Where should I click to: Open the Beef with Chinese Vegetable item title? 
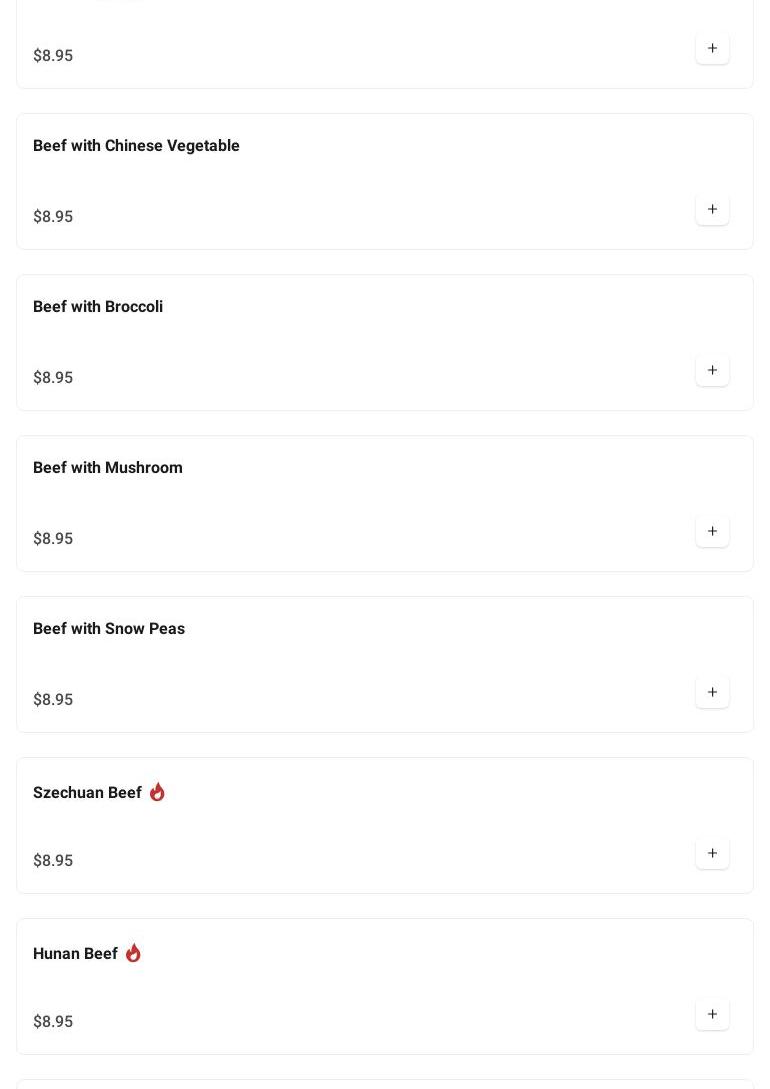[x=136, y=146]
